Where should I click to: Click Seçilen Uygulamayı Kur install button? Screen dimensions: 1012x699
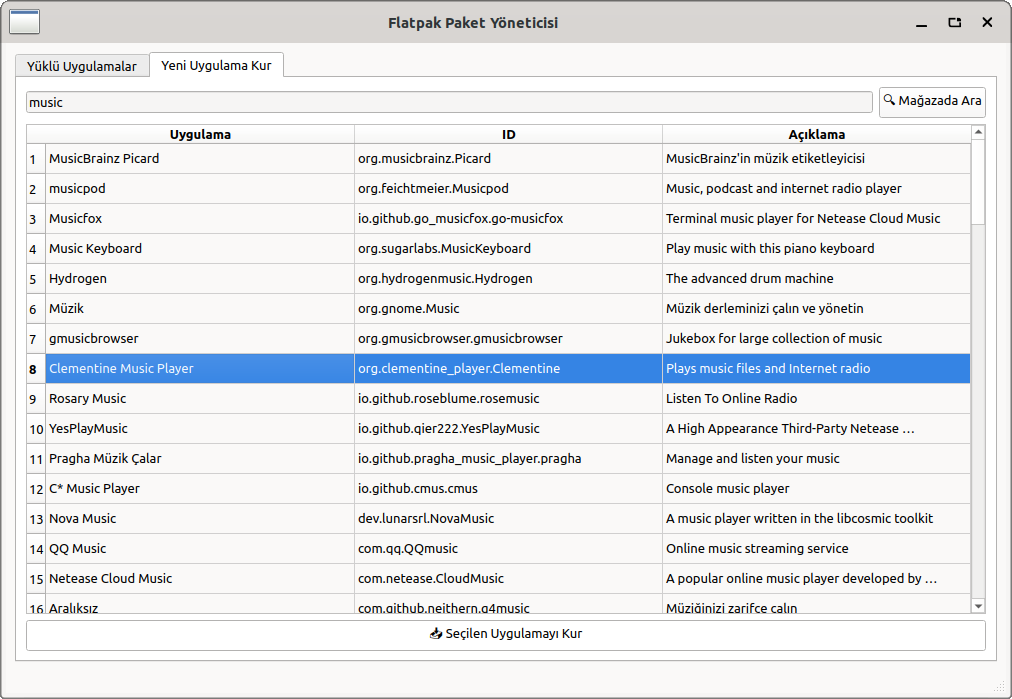coord(505,634)
